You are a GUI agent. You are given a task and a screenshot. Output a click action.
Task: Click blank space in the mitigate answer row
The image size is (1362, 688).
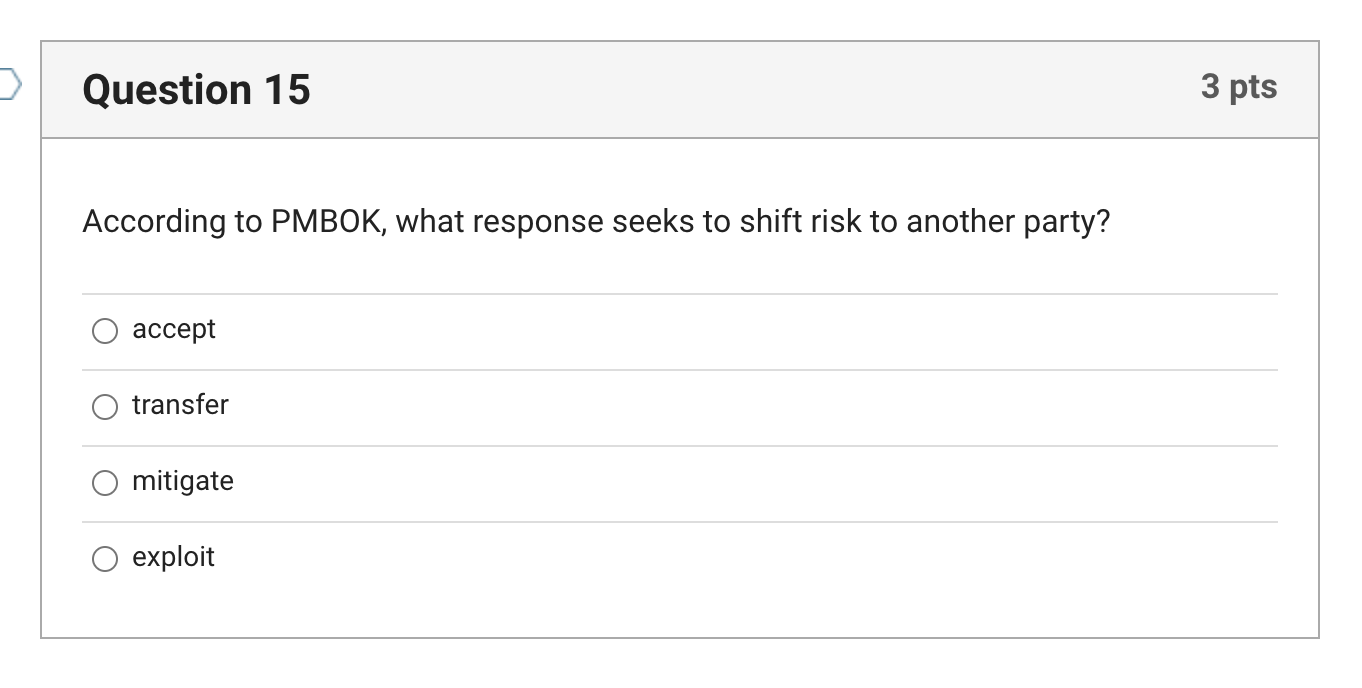[700, 482]
